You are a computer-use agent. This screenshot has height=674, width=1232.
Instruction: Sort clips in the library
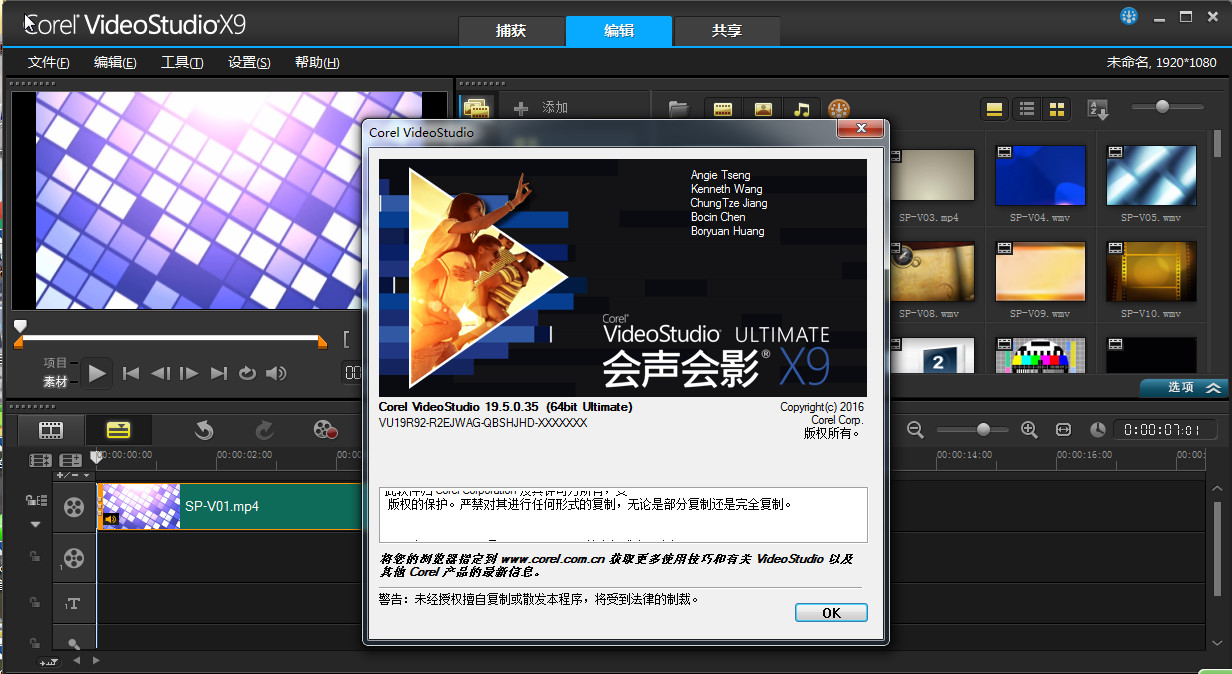(1098, 109)
